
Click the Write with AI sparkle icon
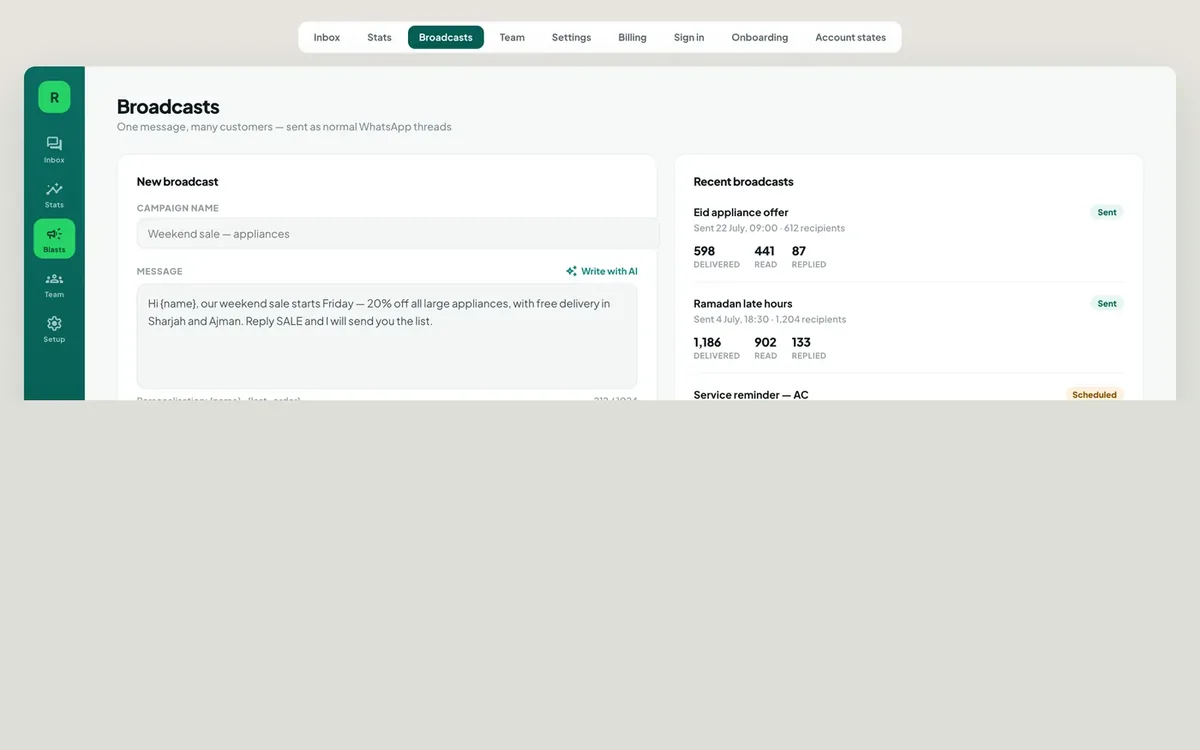tap(571, 271)
